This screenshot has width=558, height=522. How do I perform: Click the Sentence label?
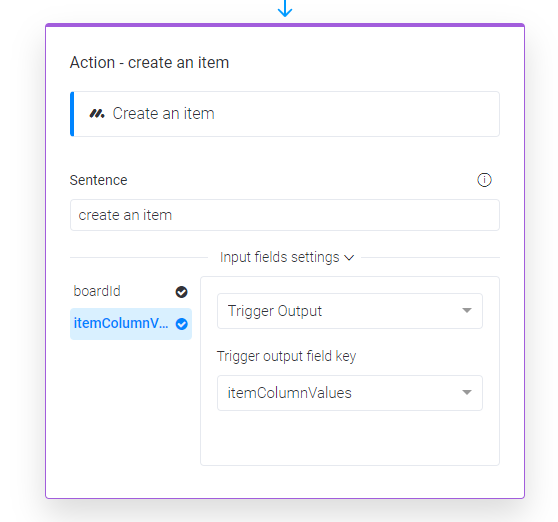[98, 180]
